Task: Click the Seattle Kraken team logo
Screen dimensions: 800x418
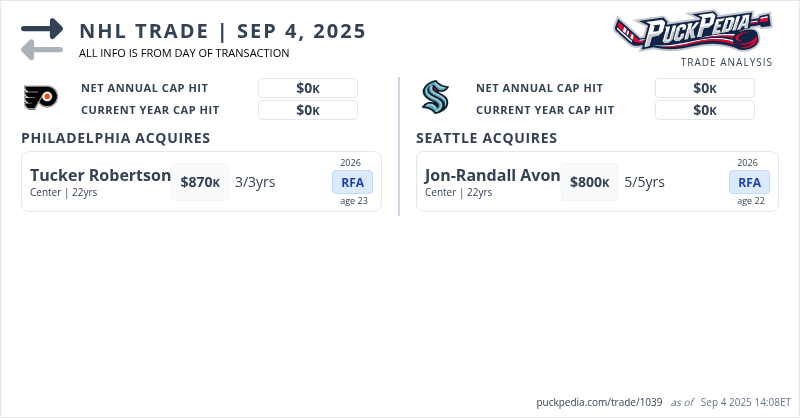Action: click(x=435, y=97)
